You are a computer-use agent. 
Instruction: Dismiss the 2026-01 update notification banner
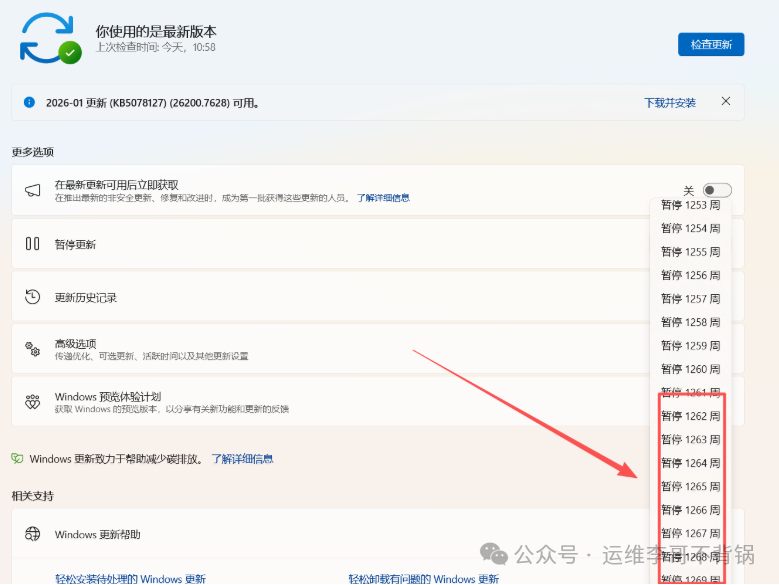[726, 101]
